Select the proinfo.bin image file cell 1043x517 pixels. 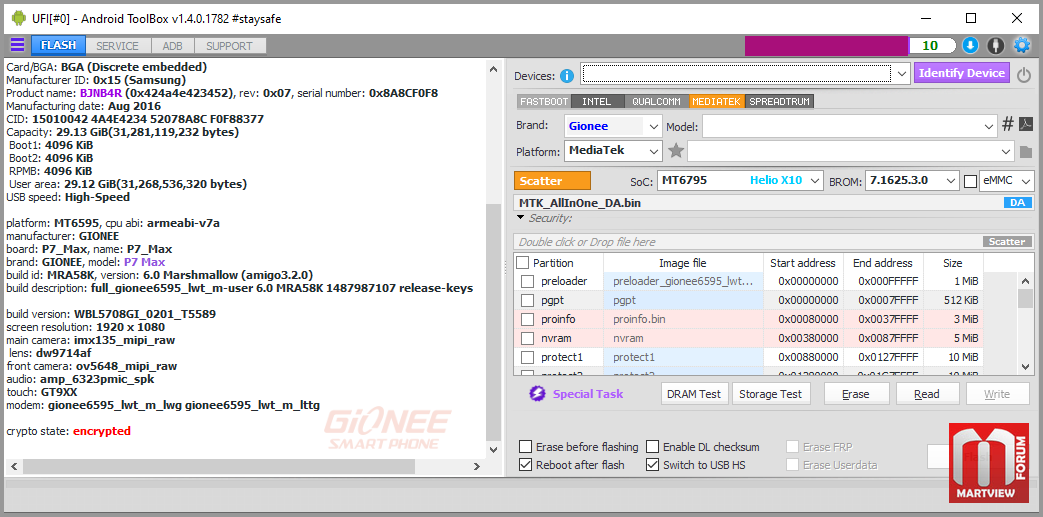click(682, 319)
